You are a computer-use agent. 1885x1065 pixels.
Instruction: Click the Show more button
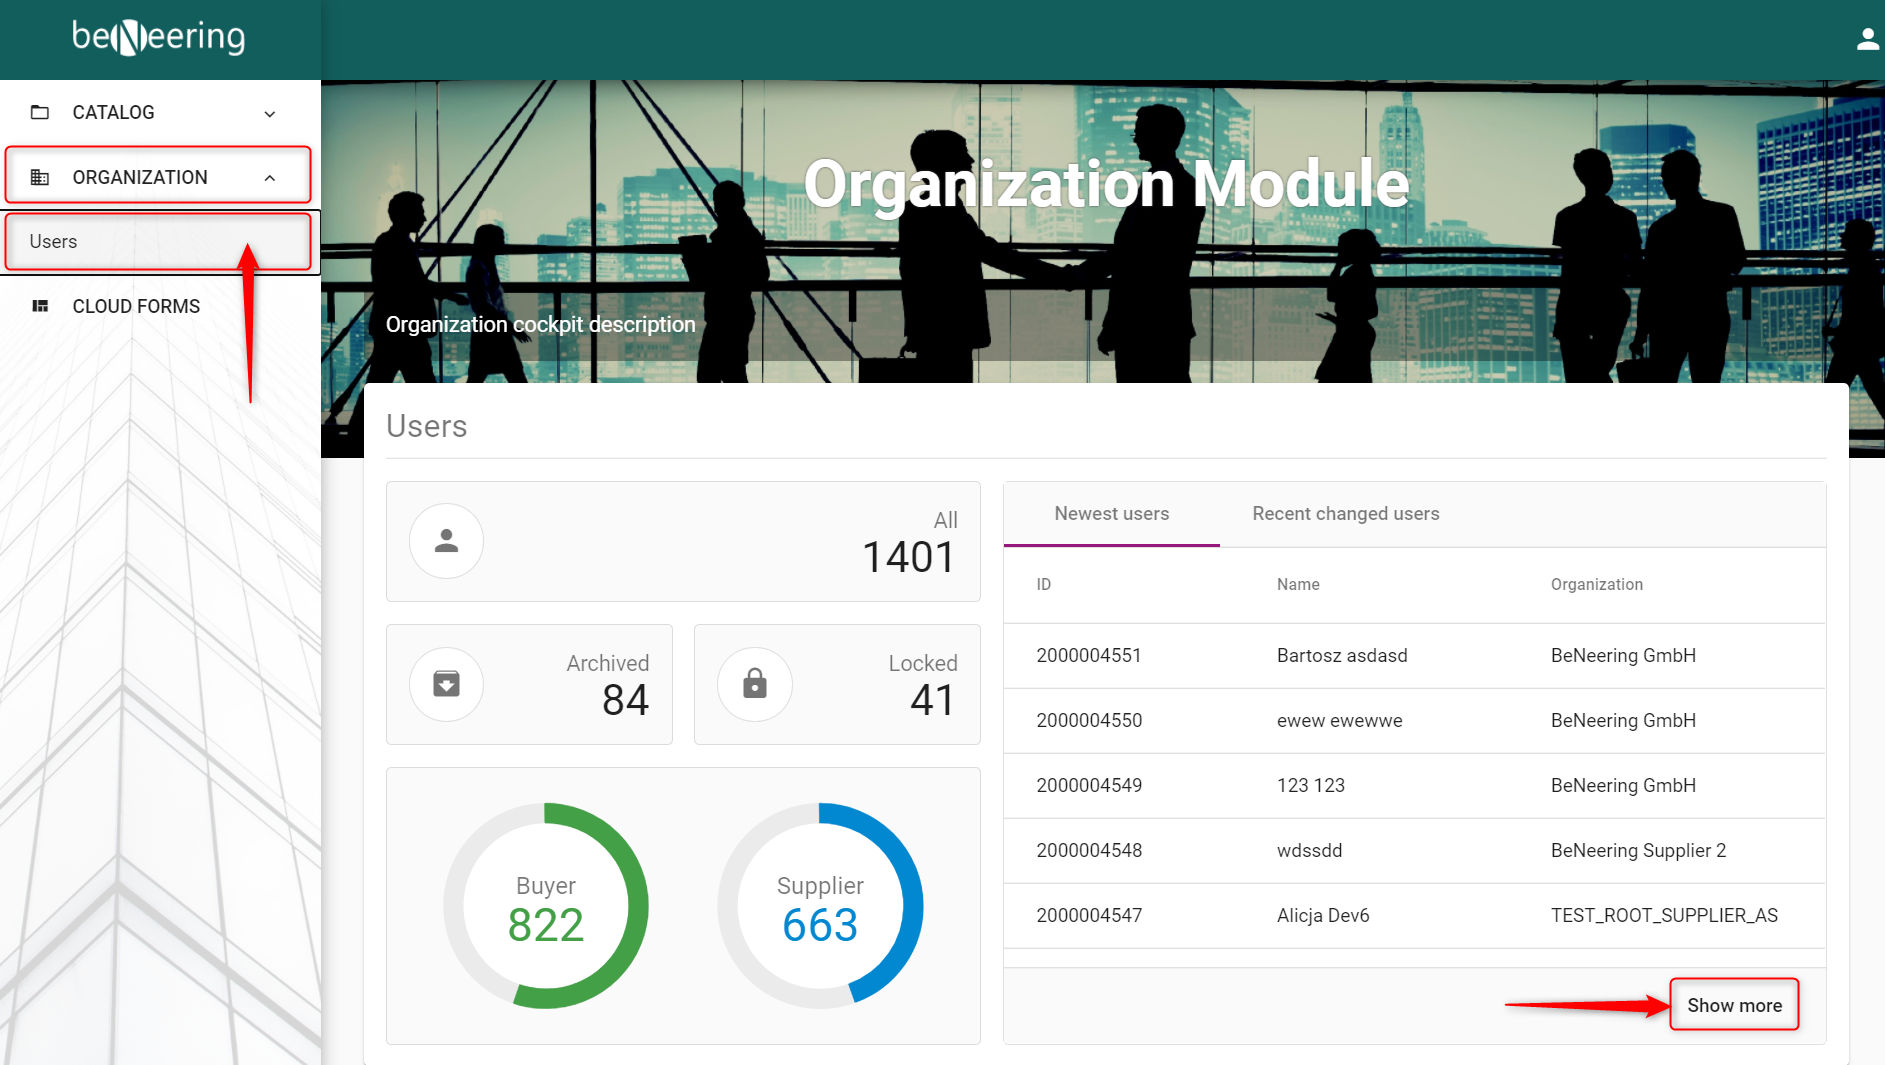(1733, 1005)
